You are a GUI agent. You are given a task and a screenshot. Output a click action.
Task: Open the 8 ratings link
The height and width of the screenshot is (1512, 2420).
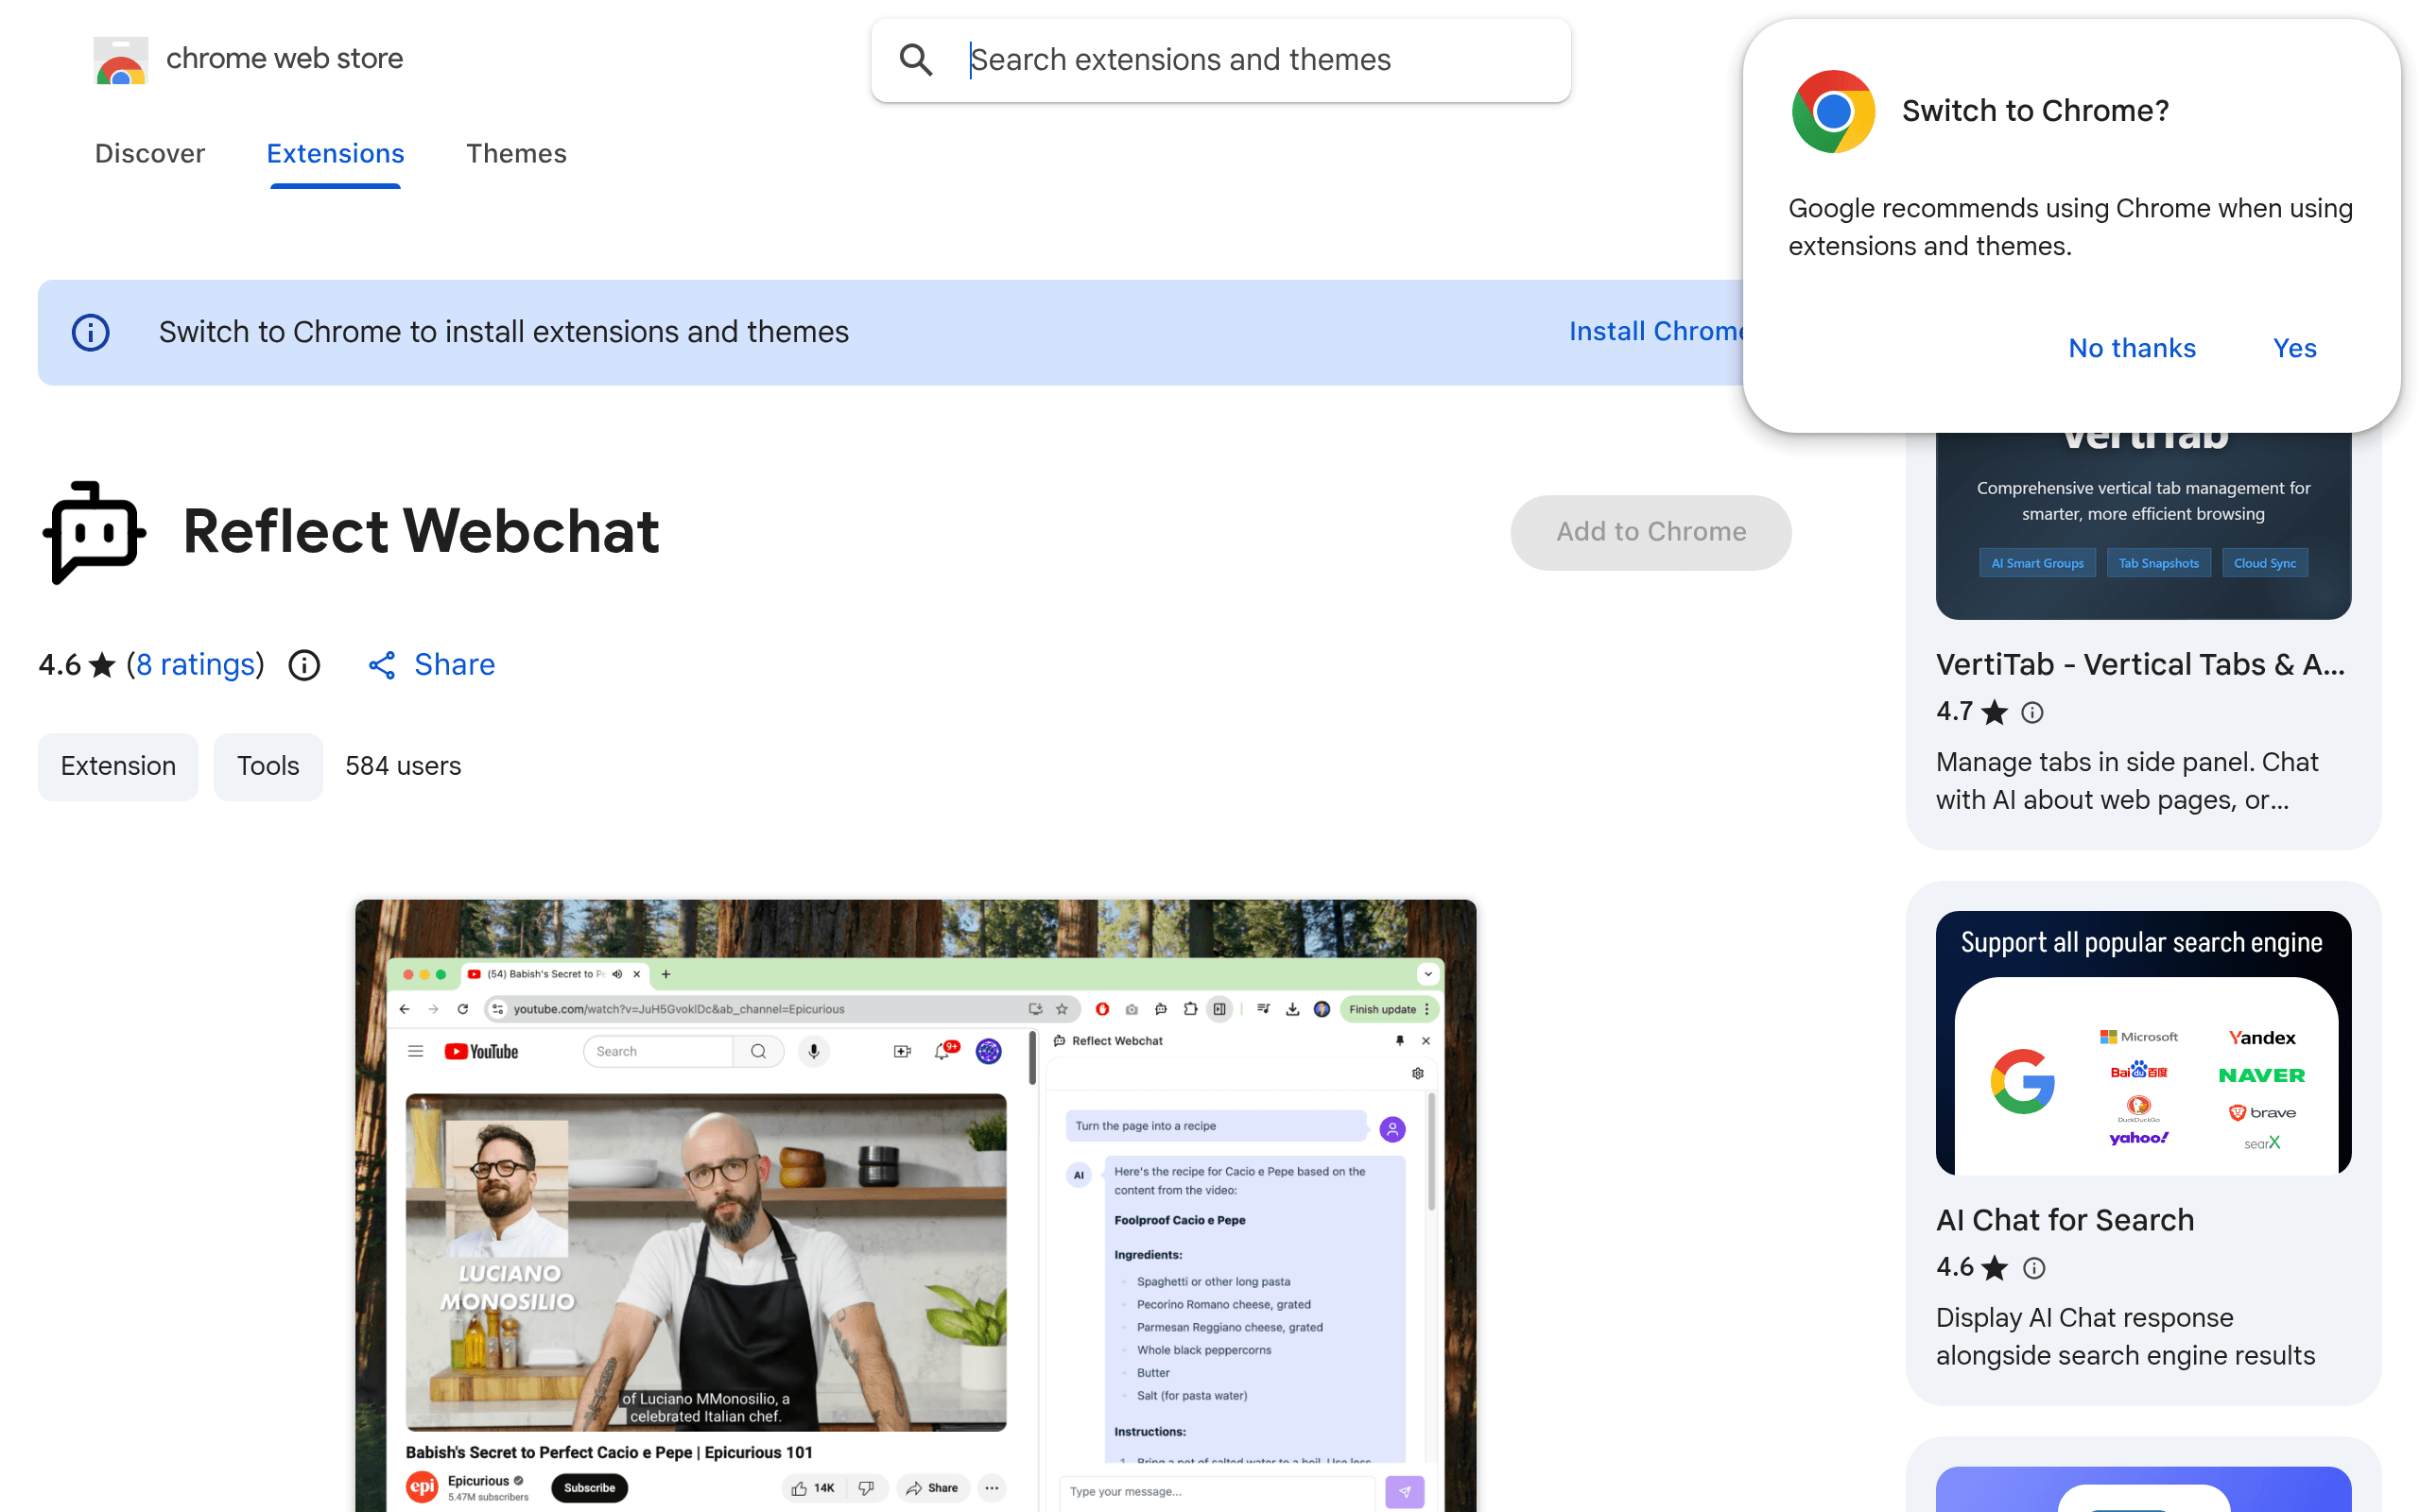pyautogui.click(x=195, y=665)
